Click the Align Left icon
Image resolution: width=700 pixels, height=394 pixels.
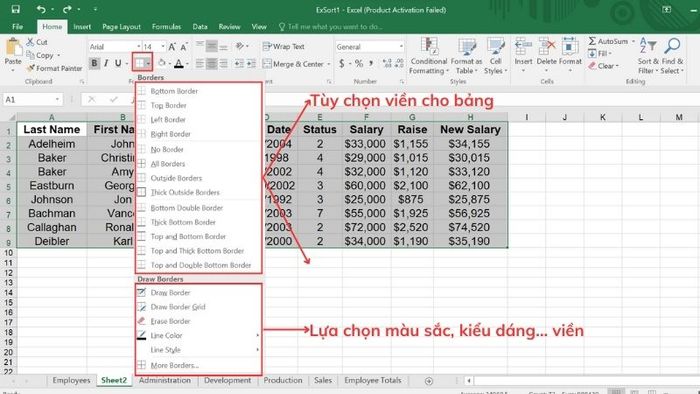pyautogui.click(x=200, y=64)
